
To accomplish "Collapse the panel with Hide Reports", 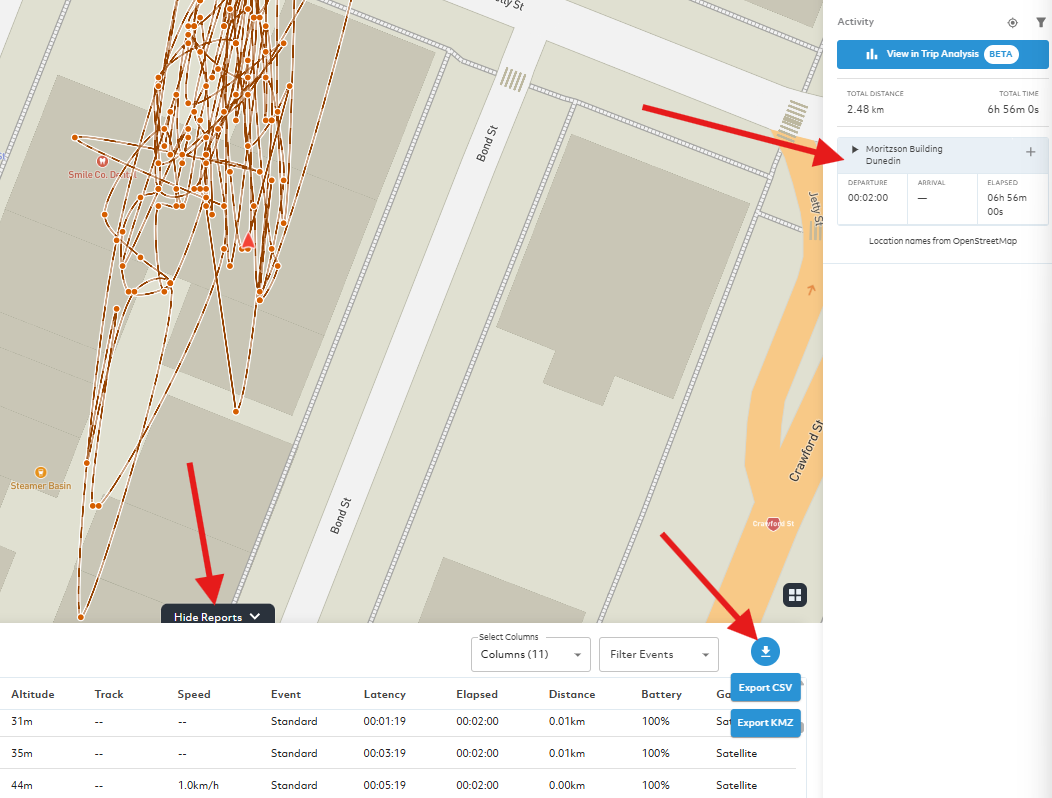I will click(x=217, y=617).
